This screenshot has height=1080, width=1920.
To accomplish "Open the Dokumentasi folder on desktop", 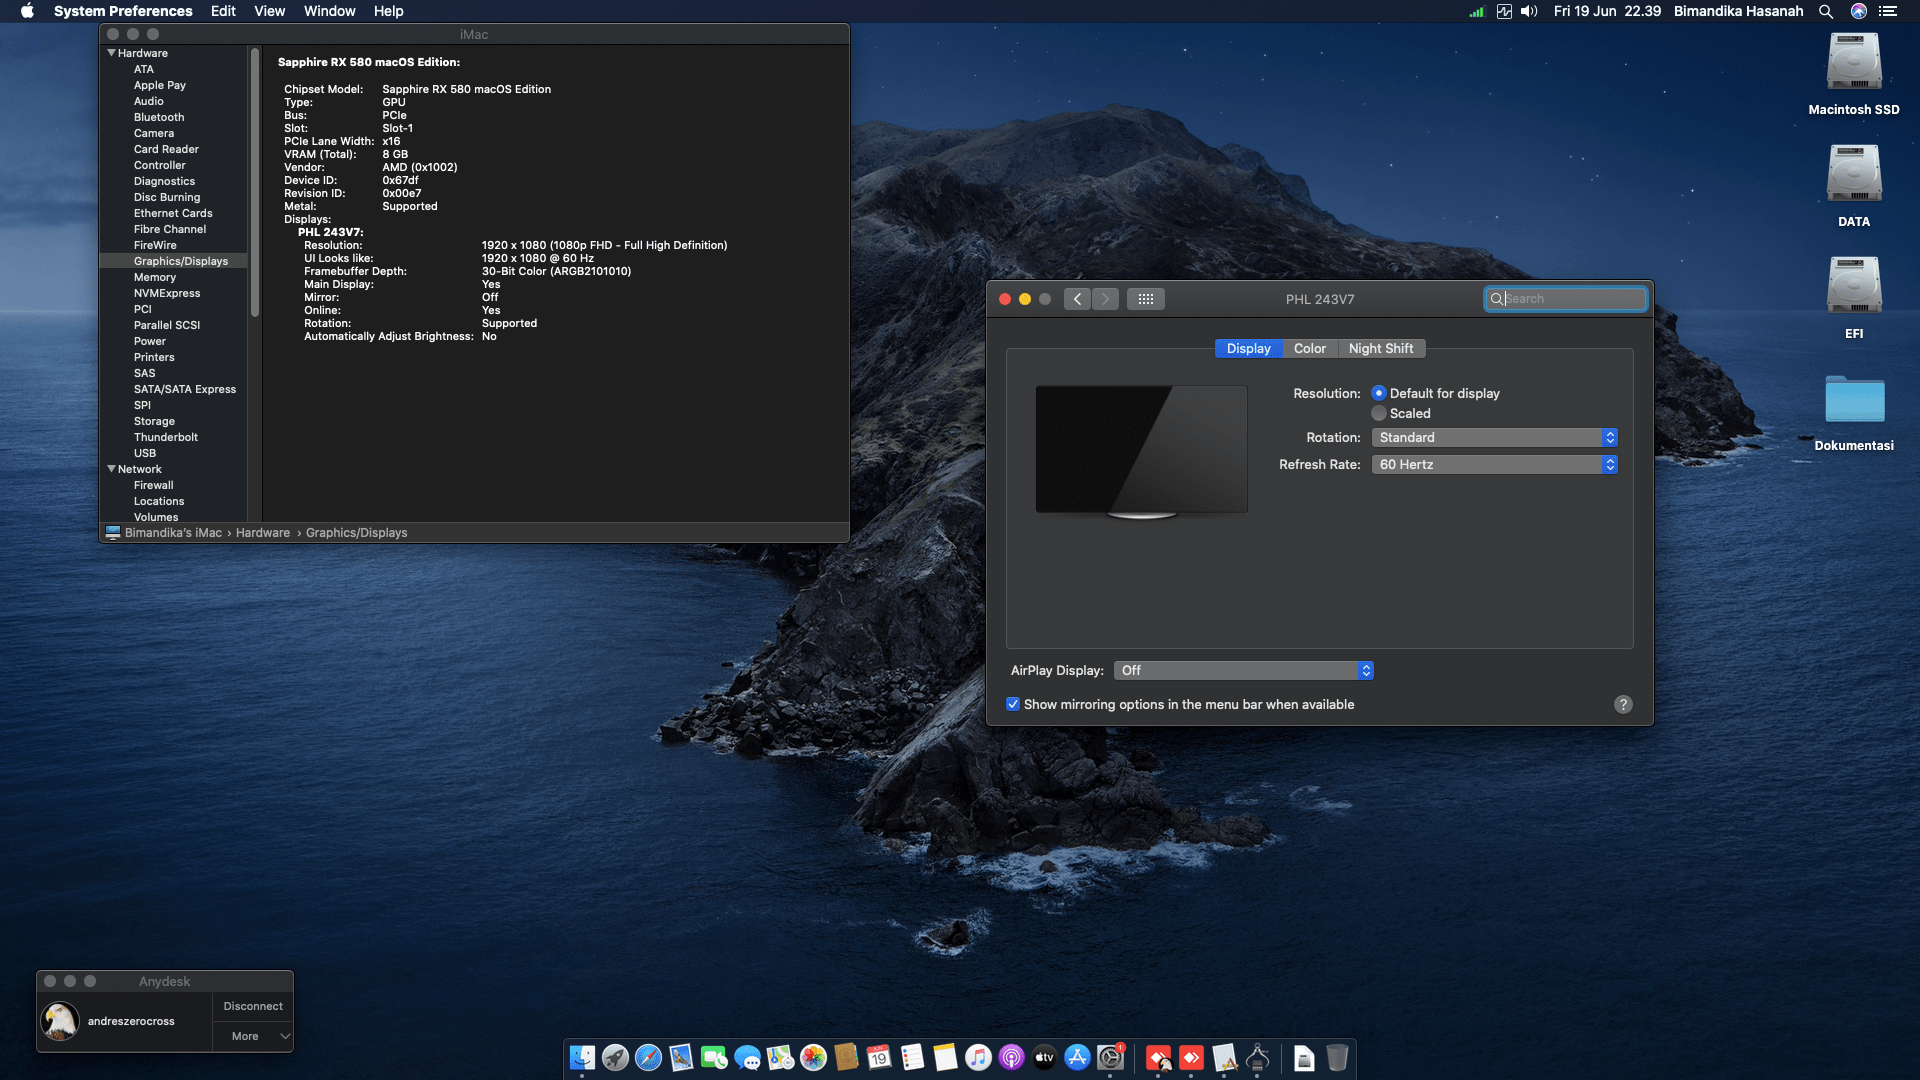I will click(x=1853, y=400).
